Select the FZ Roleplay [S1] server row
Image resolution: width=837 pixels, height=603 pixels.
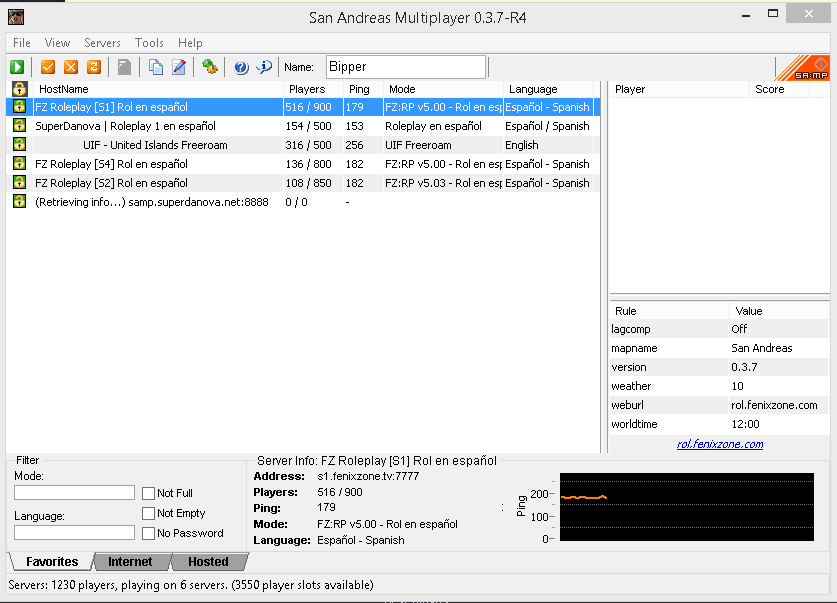(303, 107)
